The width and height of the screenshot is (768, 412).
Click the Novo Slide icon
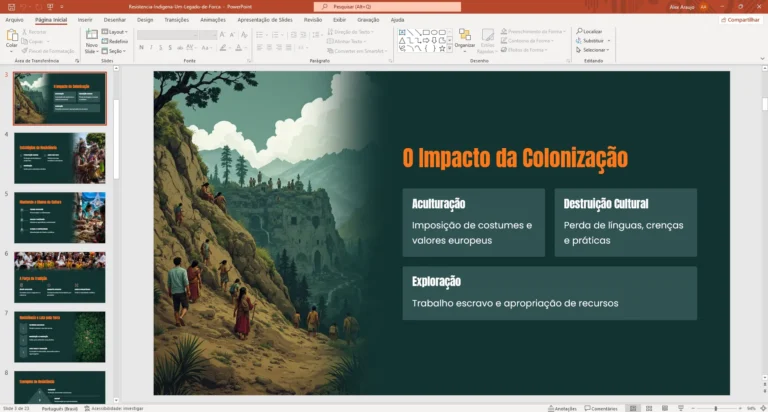(92, 35)
